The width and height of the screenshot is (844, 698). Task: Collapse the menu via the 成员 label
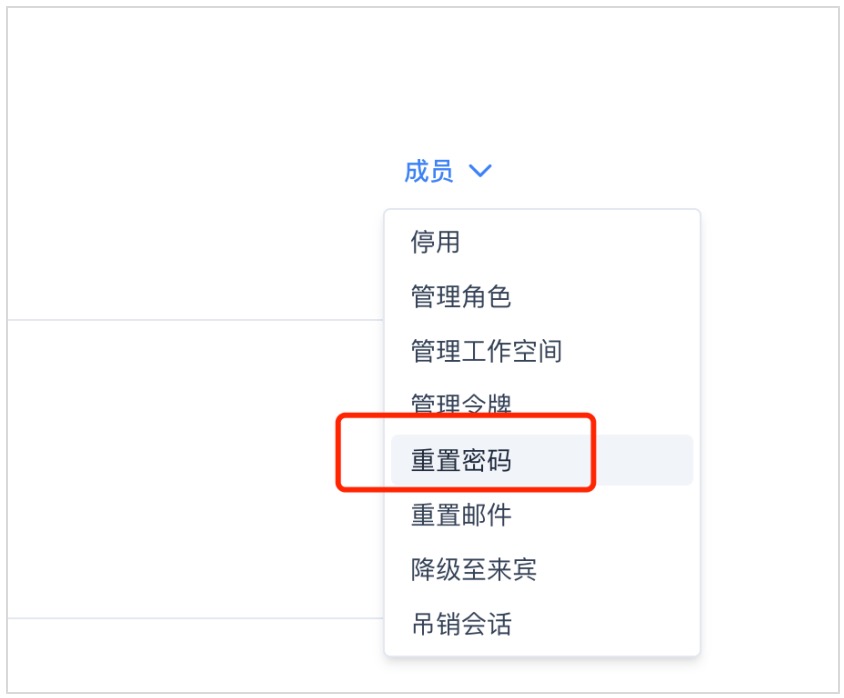coord(429,171)
